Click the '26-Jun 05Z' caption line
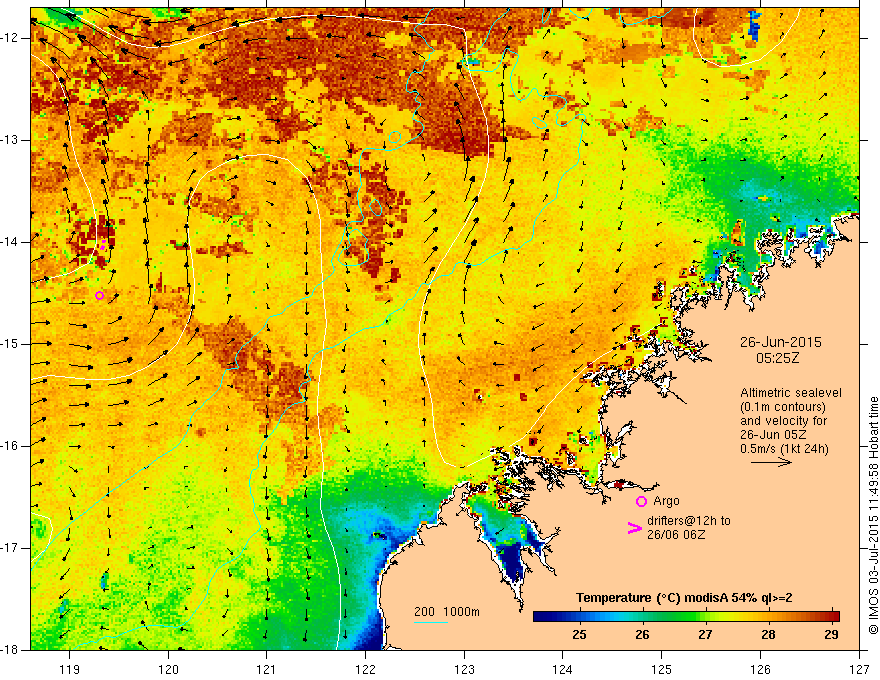 [x=772, y=435]
